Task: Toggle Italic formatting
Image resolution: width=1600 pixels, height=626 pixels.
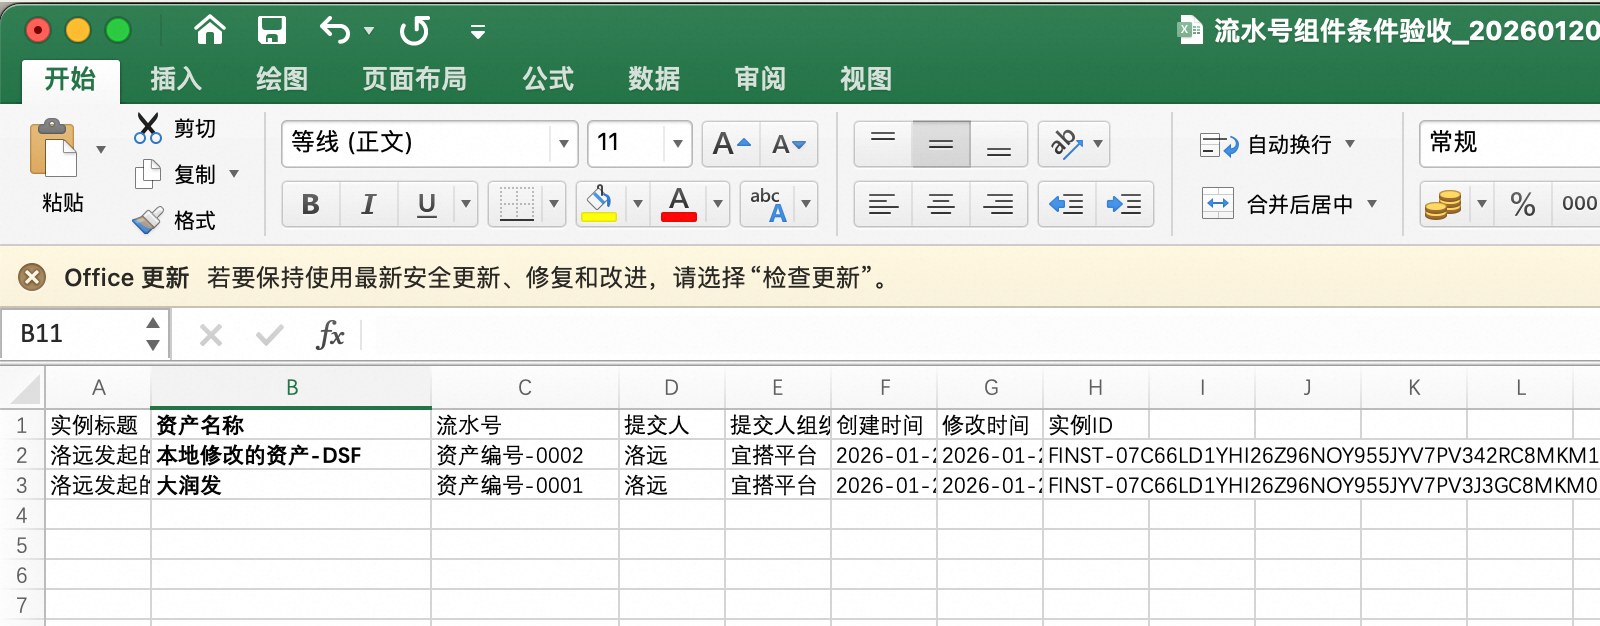Action: (368, 205)
